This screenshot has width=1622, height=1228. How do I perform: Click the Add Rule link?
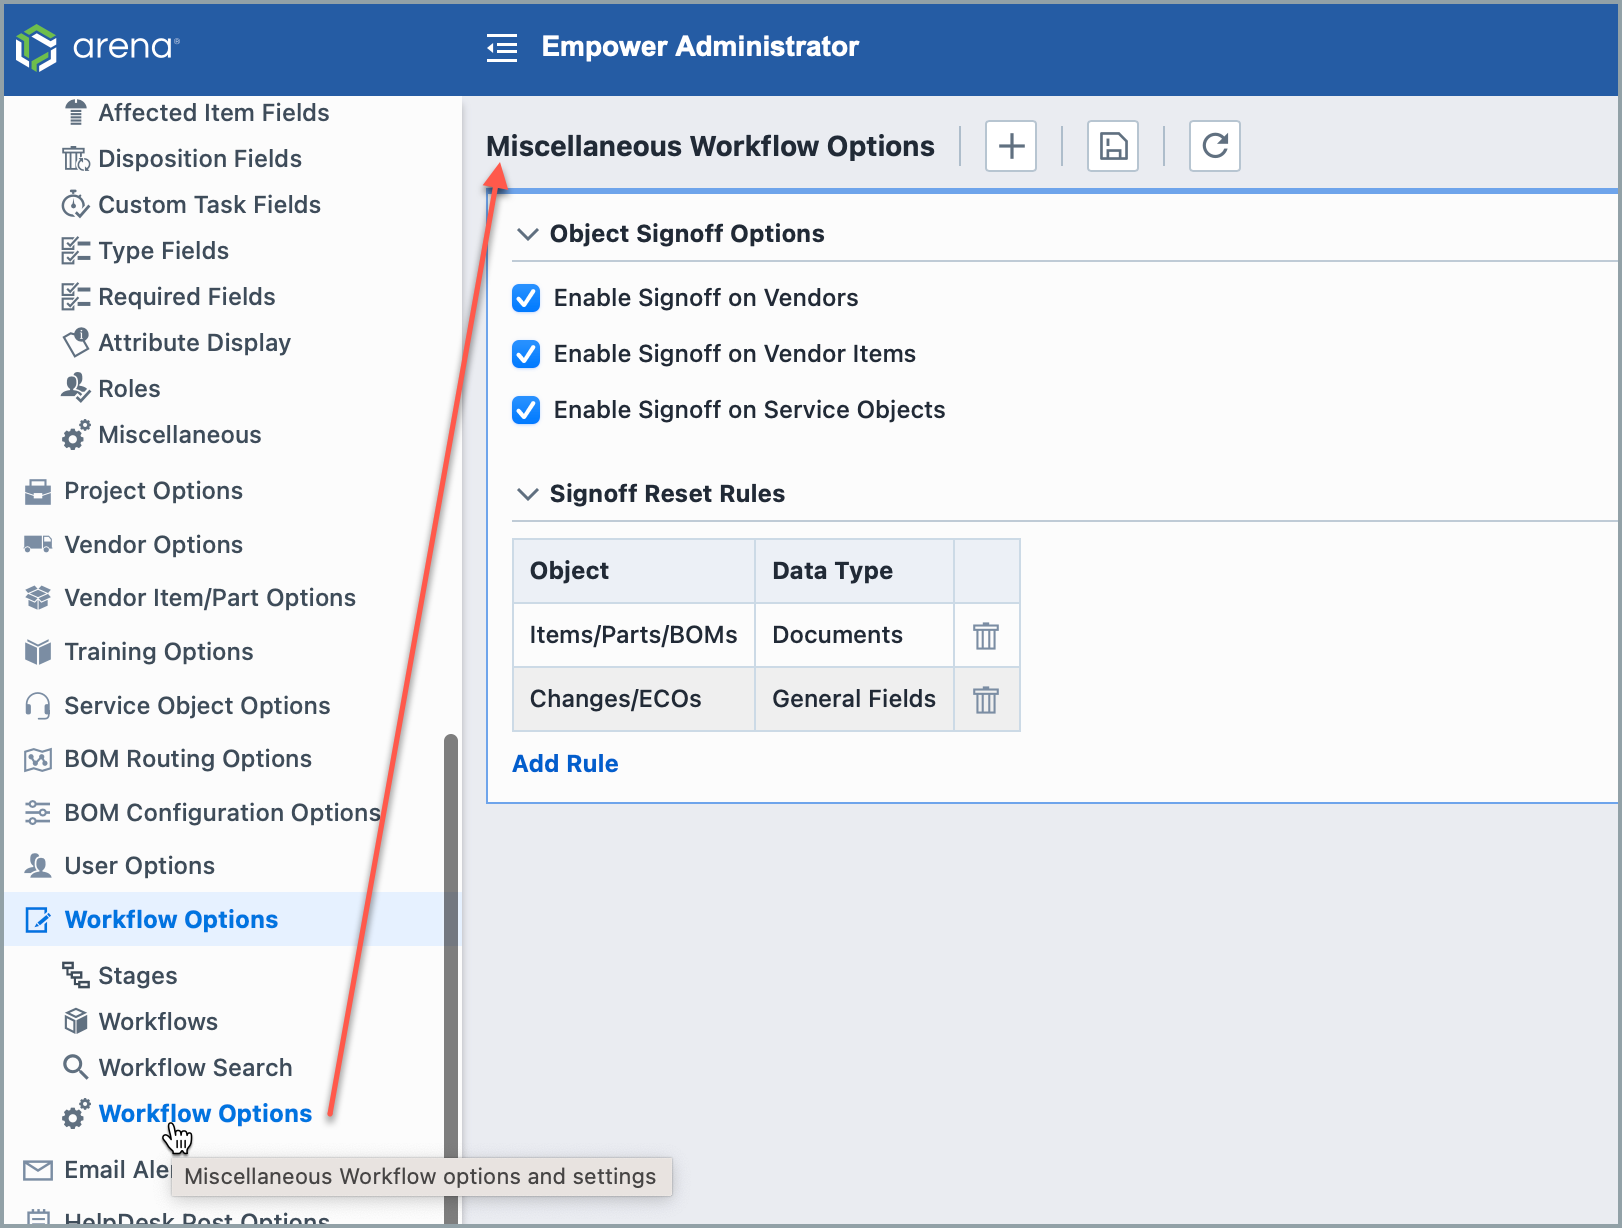(565, 763)
